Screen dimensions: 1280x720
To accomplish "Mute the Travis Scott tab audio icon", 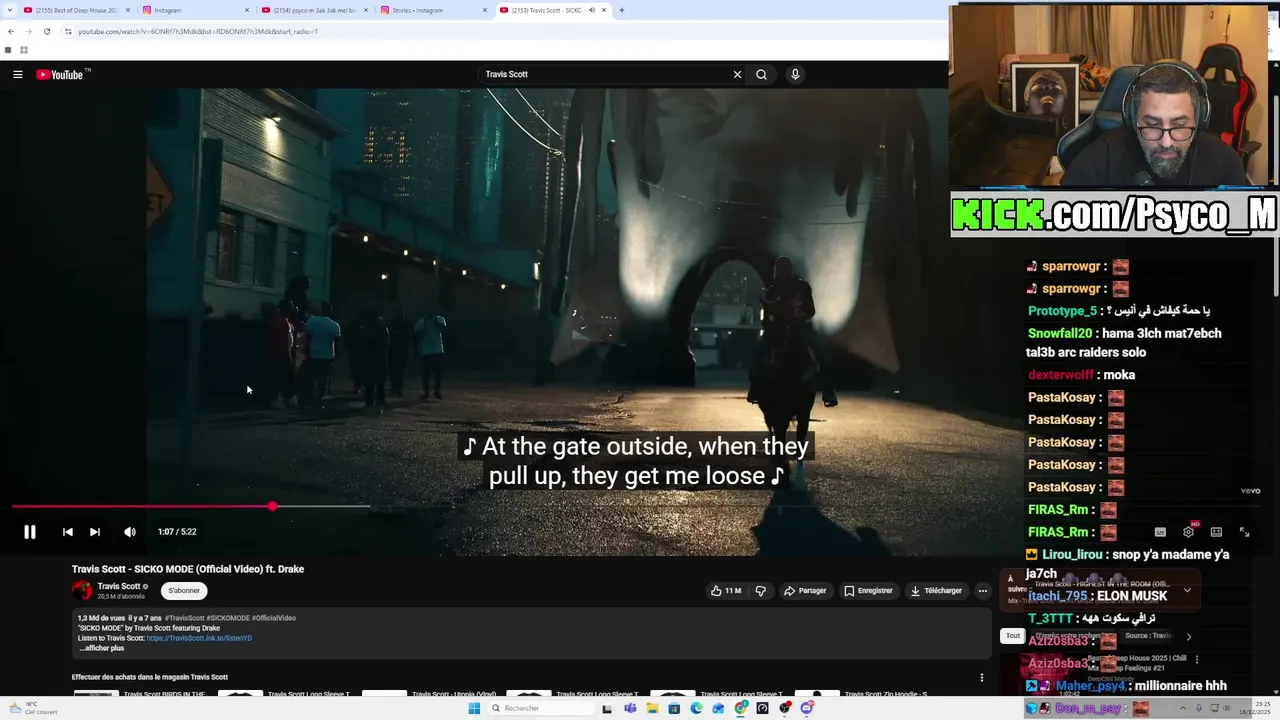I will point(591,10).
